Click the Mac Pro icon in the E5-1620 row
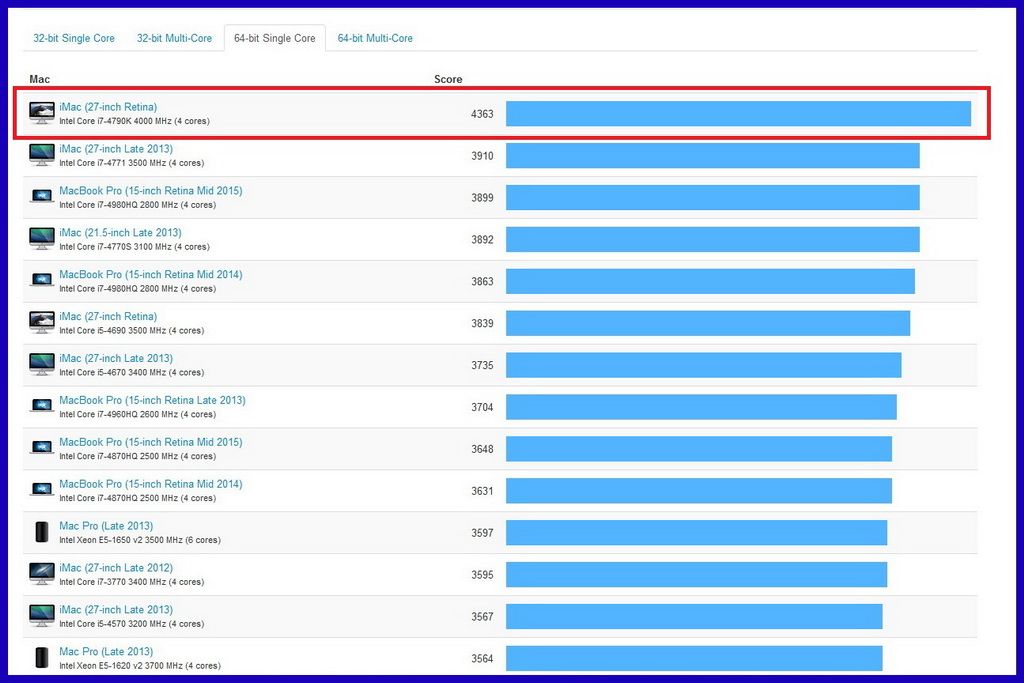Screen dimensions: 1024x683 [42, 658]
